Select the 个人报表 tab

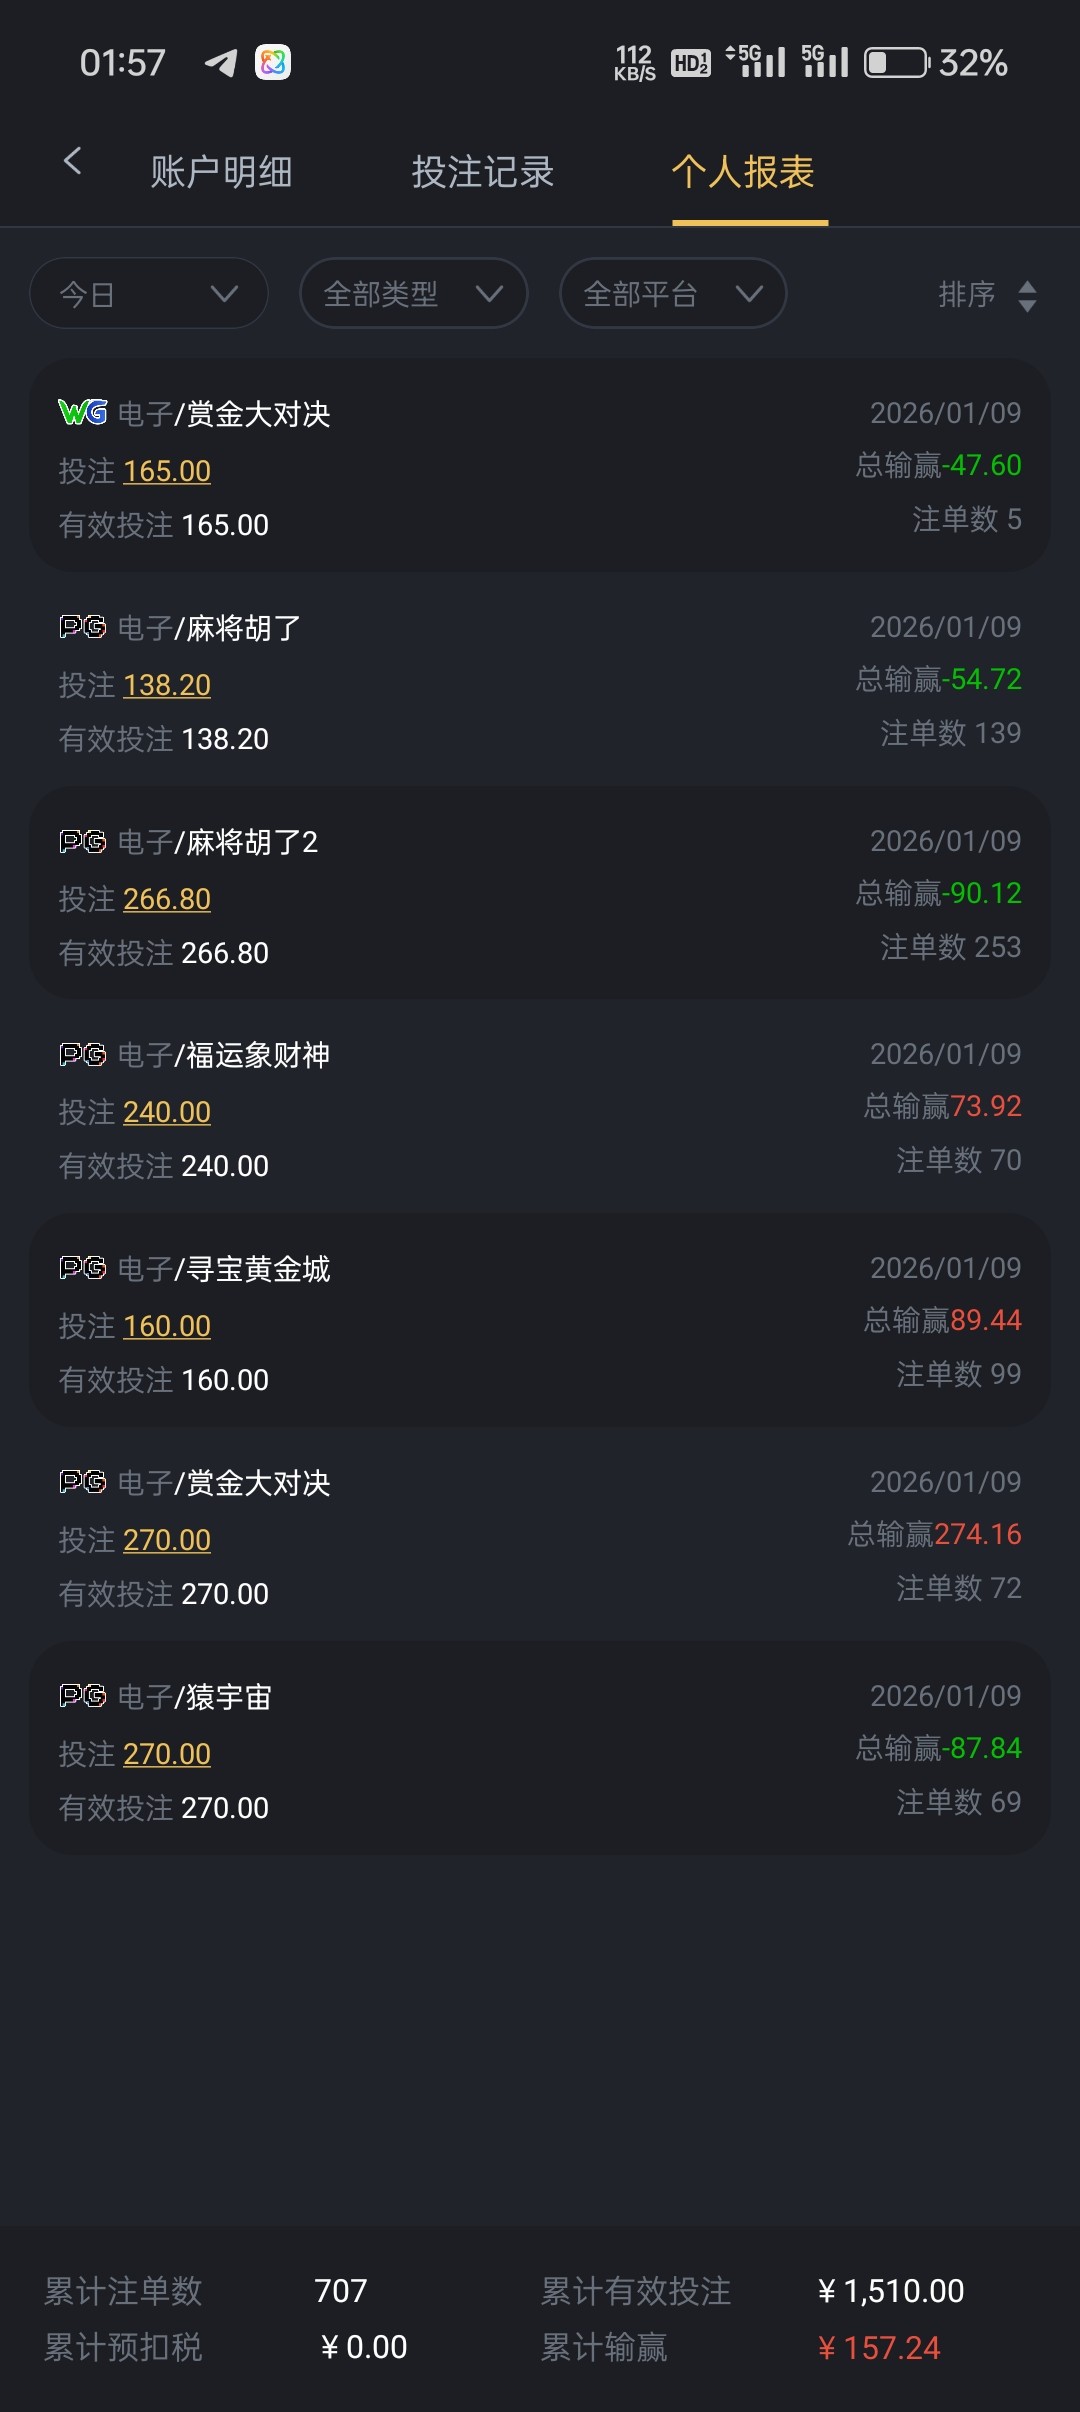coord(743,172)
